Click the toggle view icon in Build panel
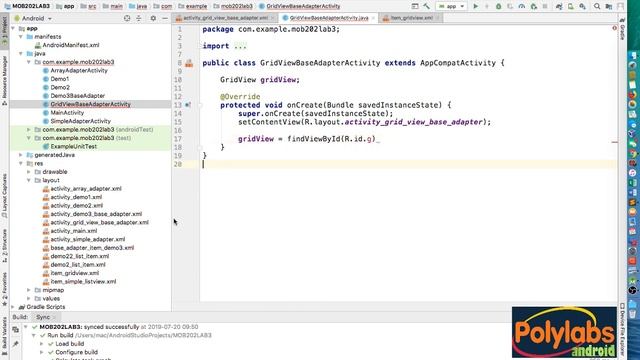Screen dimensions: 640x360 pyautogui.click(x=16, y=329)
